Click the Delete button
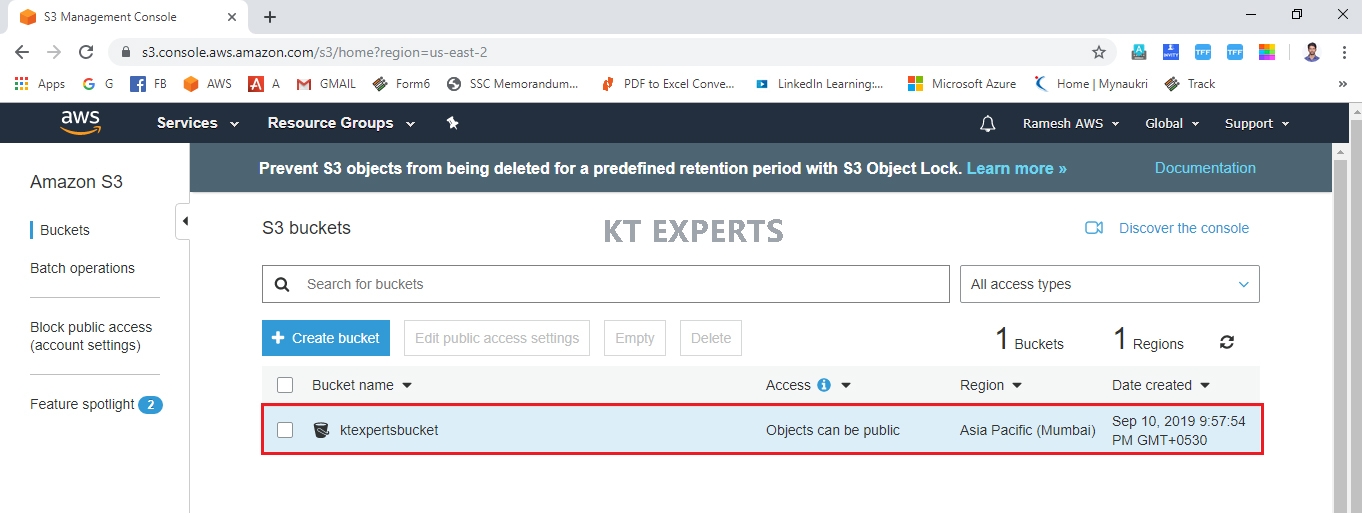The height and width of the screenshot is (513, 1362). pos(711,338)
